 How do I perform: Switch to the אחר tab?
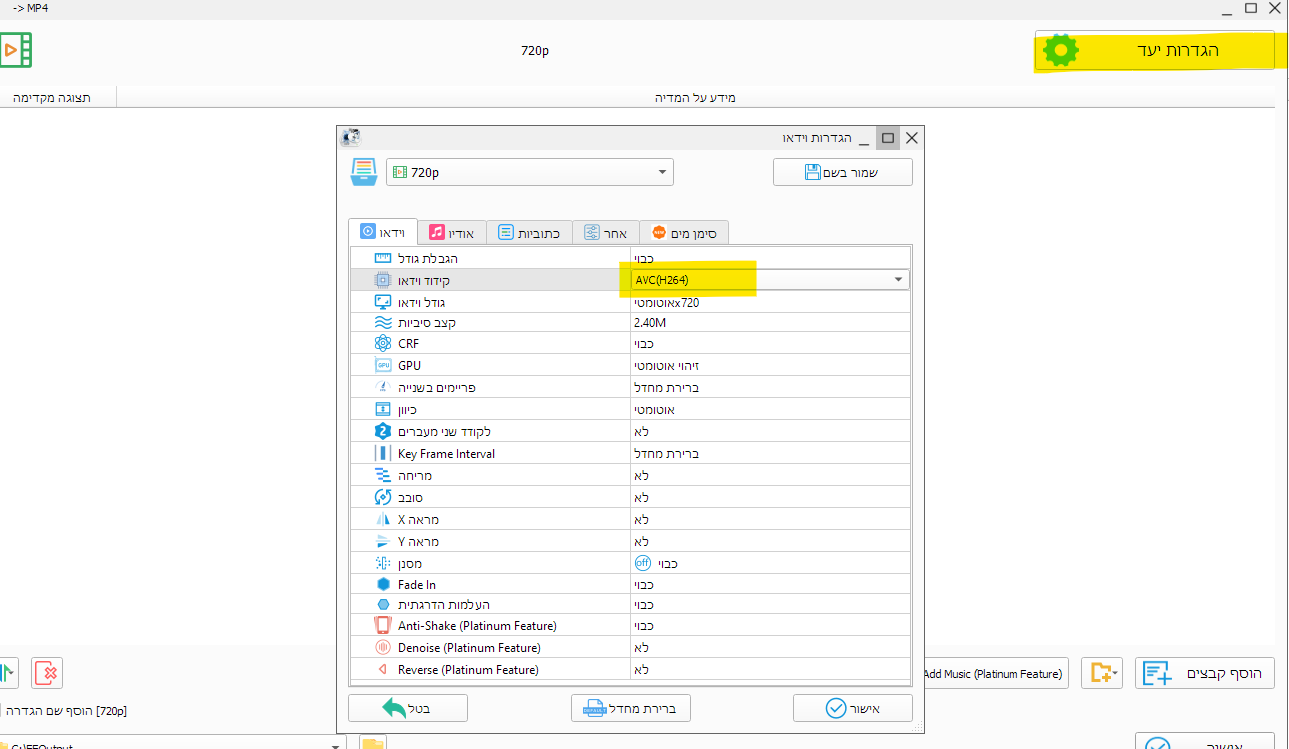606,233
